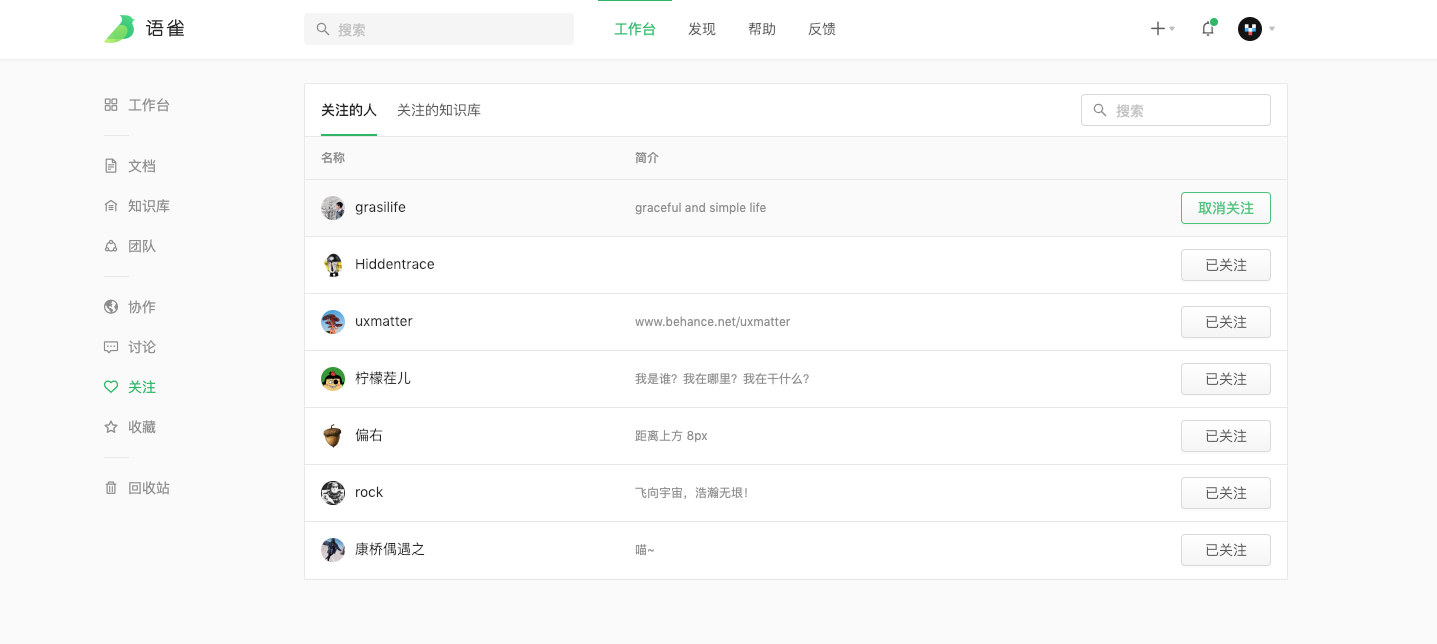Click the Yuque bird logo
Image resolution: width=1437 pixels, height=644 pixels.
tap(119, 29)
